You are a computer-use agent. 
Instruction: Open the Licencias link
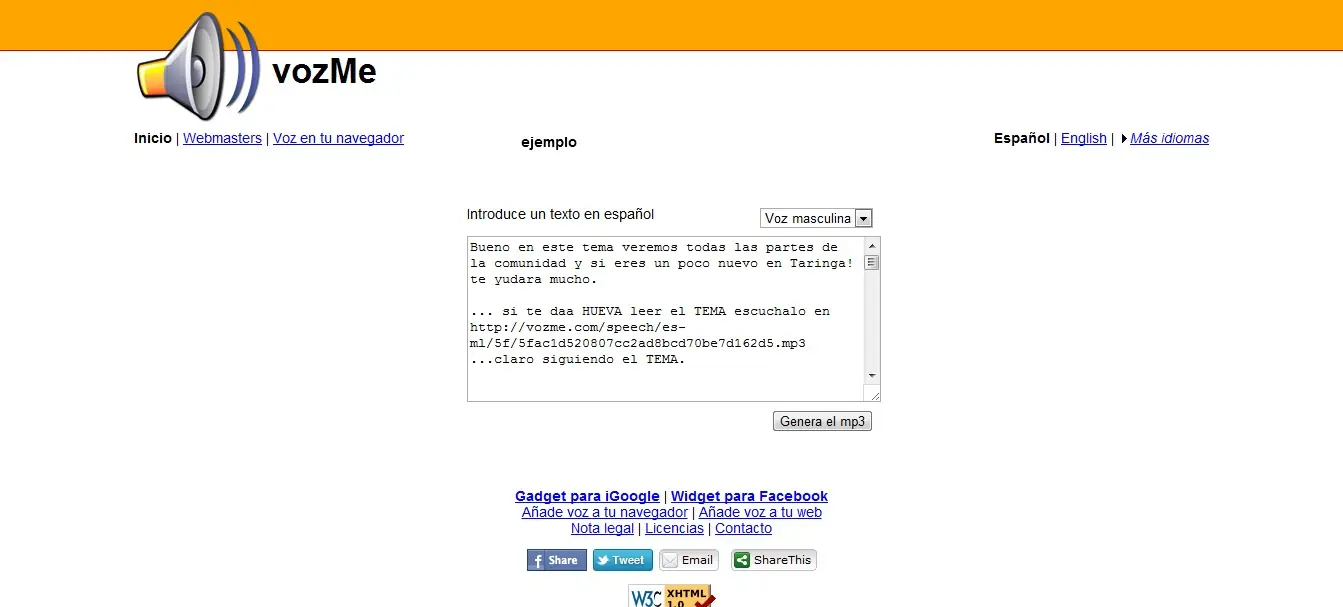pyautogui.click(x=674, y=528)
